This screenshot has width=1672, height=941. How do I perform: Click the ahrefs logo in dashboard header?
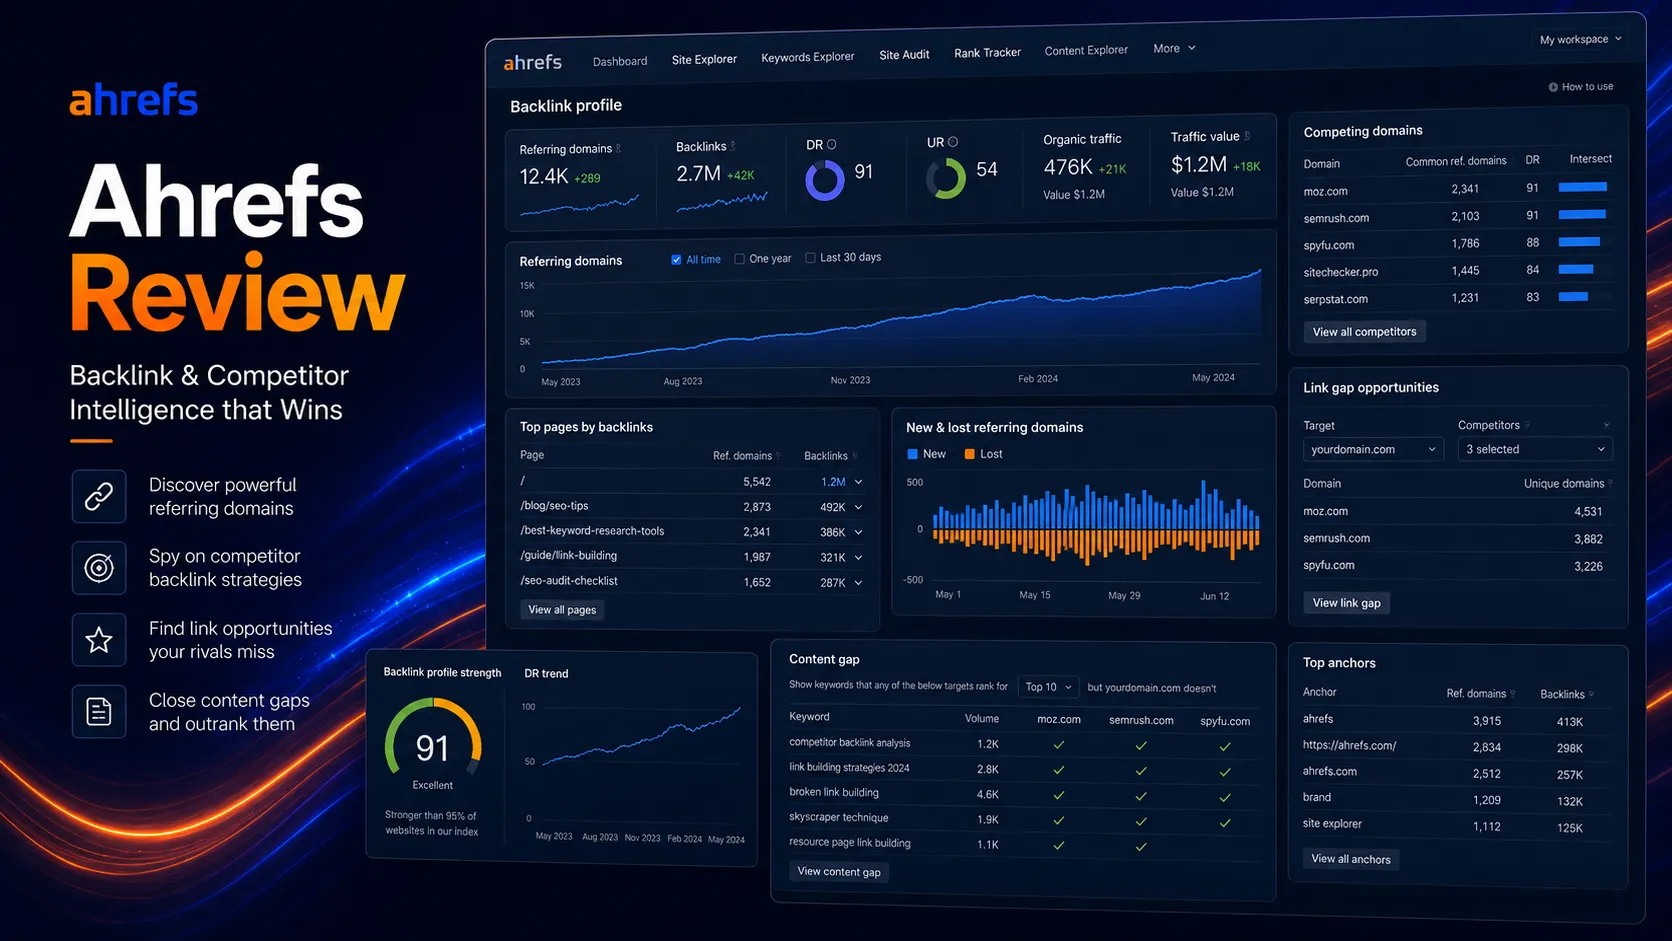[532, 62]
